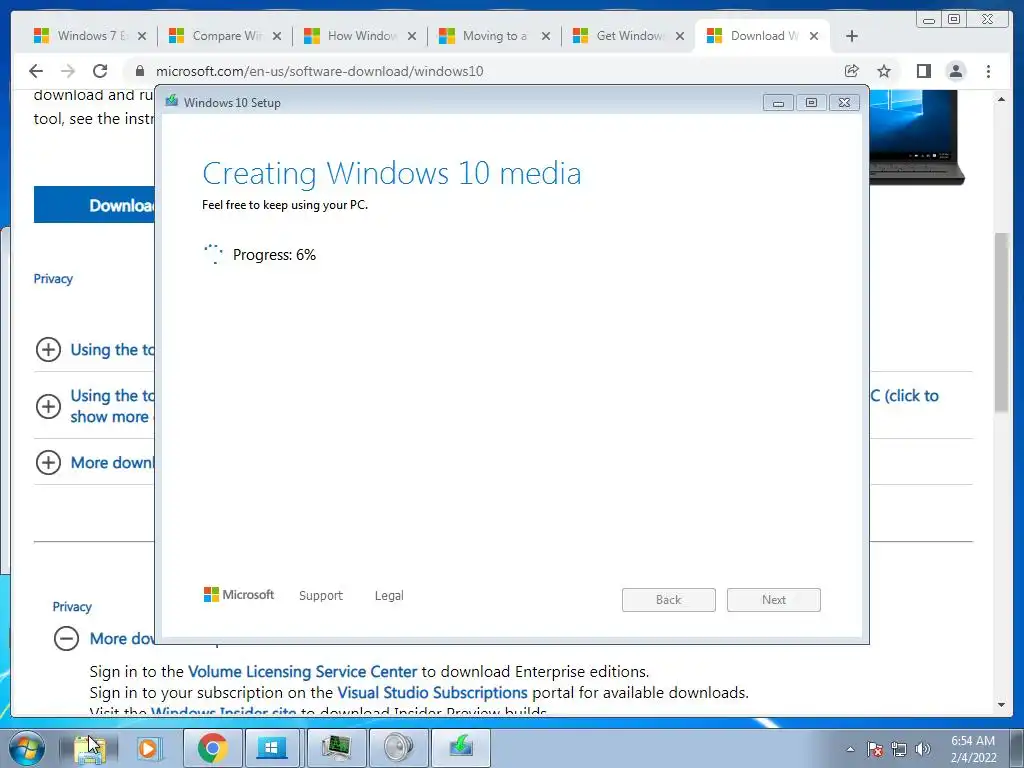Click the system monitor taskbar icon

click(x=336, y=748)
